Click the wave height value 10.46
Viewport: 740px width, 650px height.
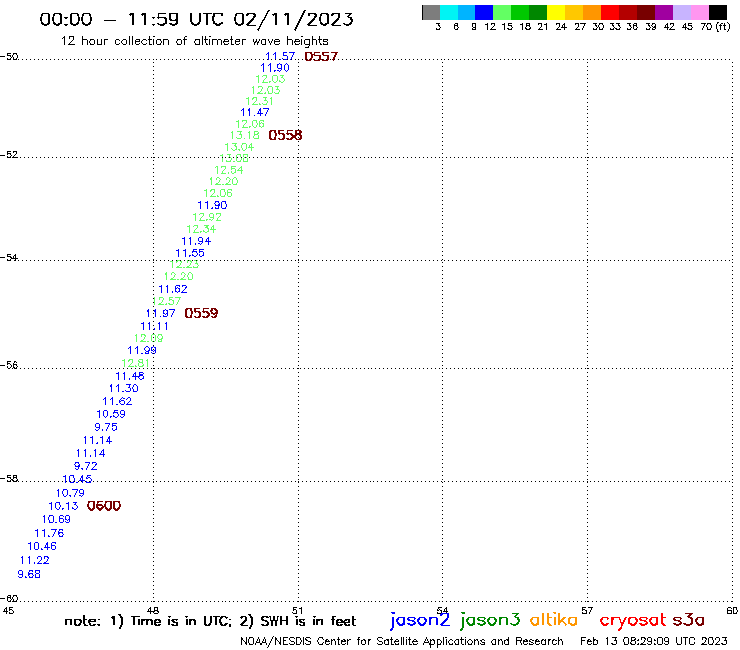coord(42,546)
